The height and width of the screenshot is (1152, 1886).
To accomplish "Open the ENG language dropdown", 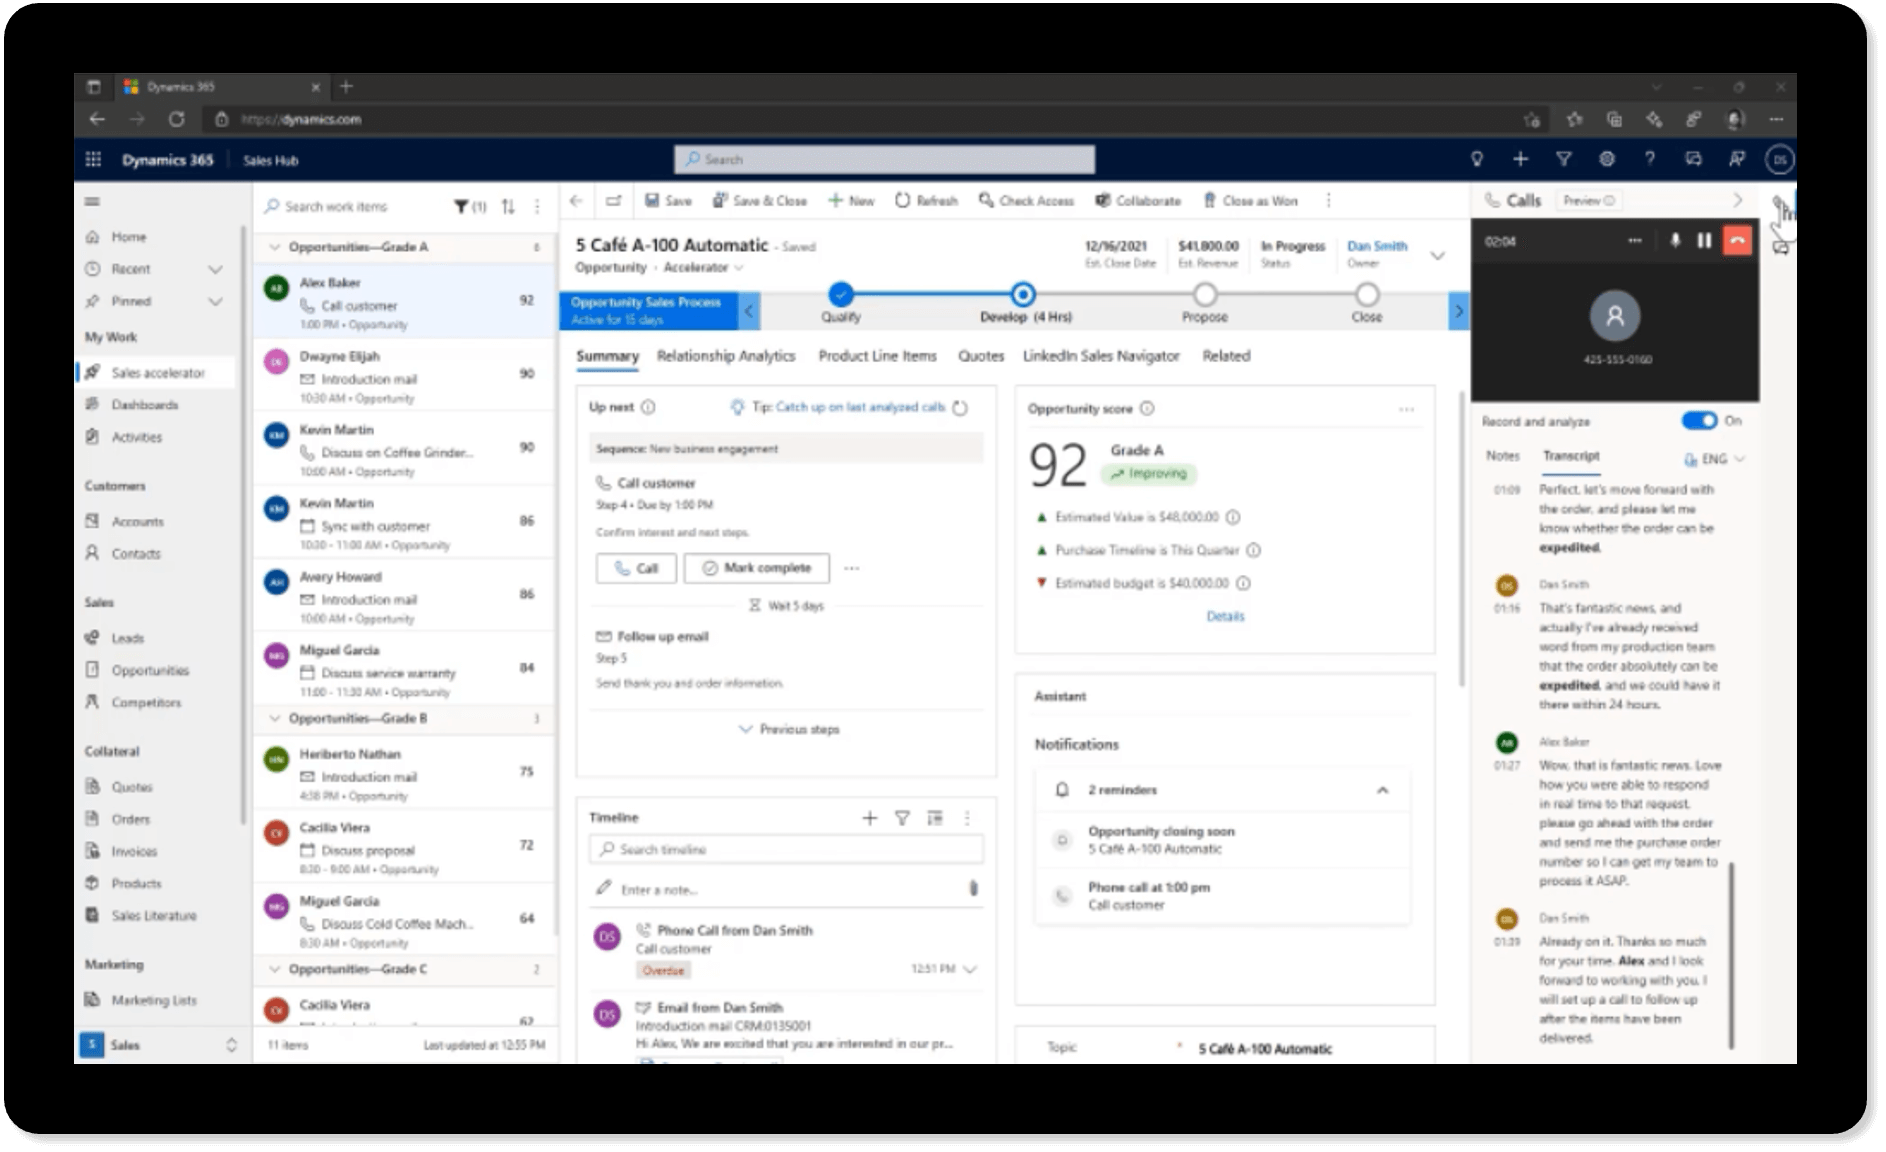I will click(x=1715, y=459).
